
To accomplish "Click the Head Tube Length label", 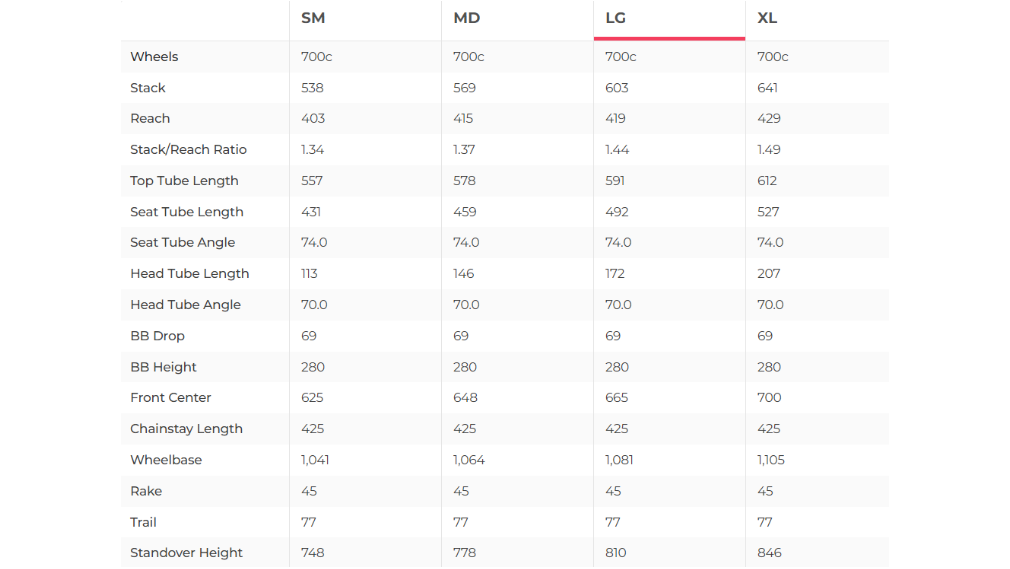I will (x=189, y=274).
